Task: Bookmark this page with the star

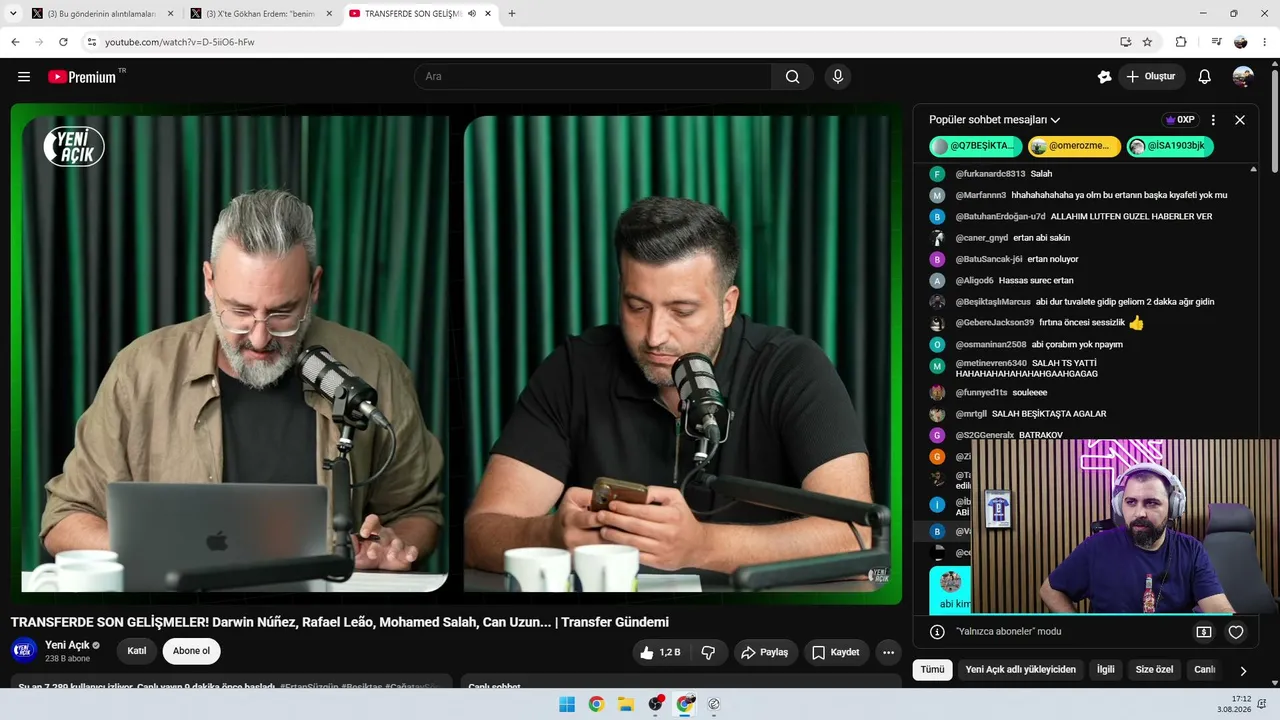Action: [x=1147, y=42]
